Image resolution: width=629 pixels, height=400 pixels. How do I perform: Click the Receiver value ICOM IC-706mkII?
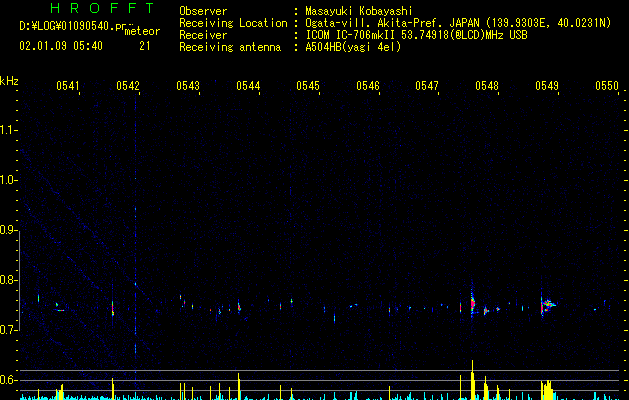point(351,35)
